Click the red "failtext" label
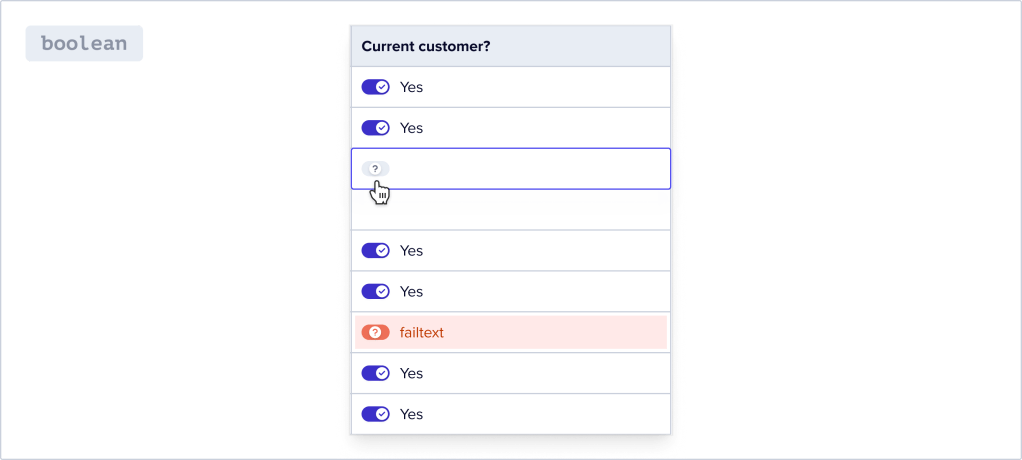The width and height of the screenshot is (1022, 460). pyautogui.click(x=421, y=332)
